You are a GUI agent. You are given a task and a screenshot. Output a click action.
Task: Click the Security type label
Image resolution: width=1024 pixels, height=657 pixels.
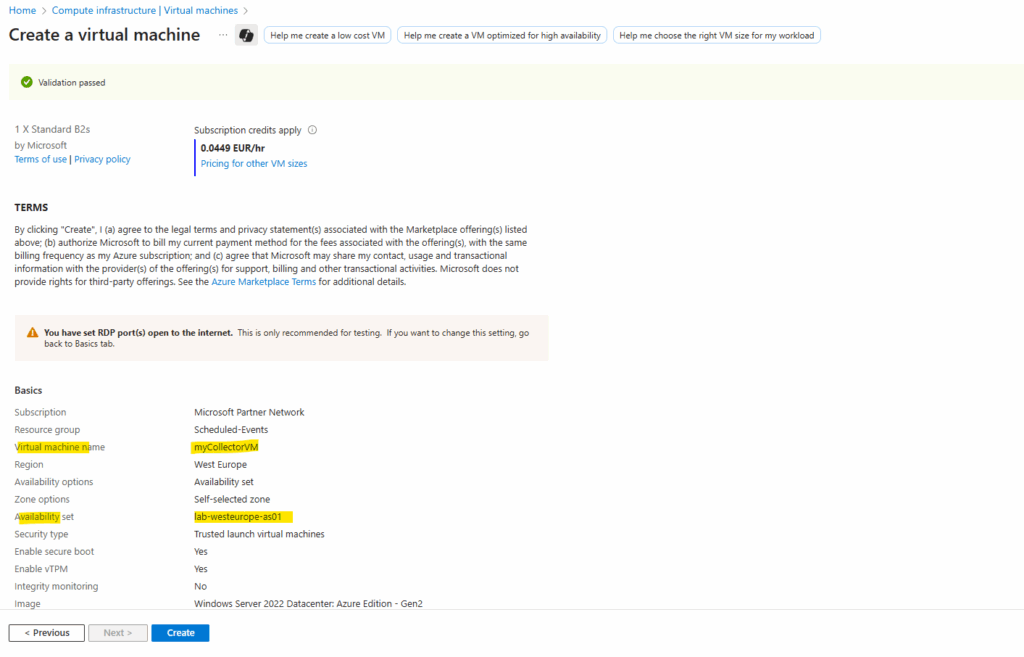41,534
